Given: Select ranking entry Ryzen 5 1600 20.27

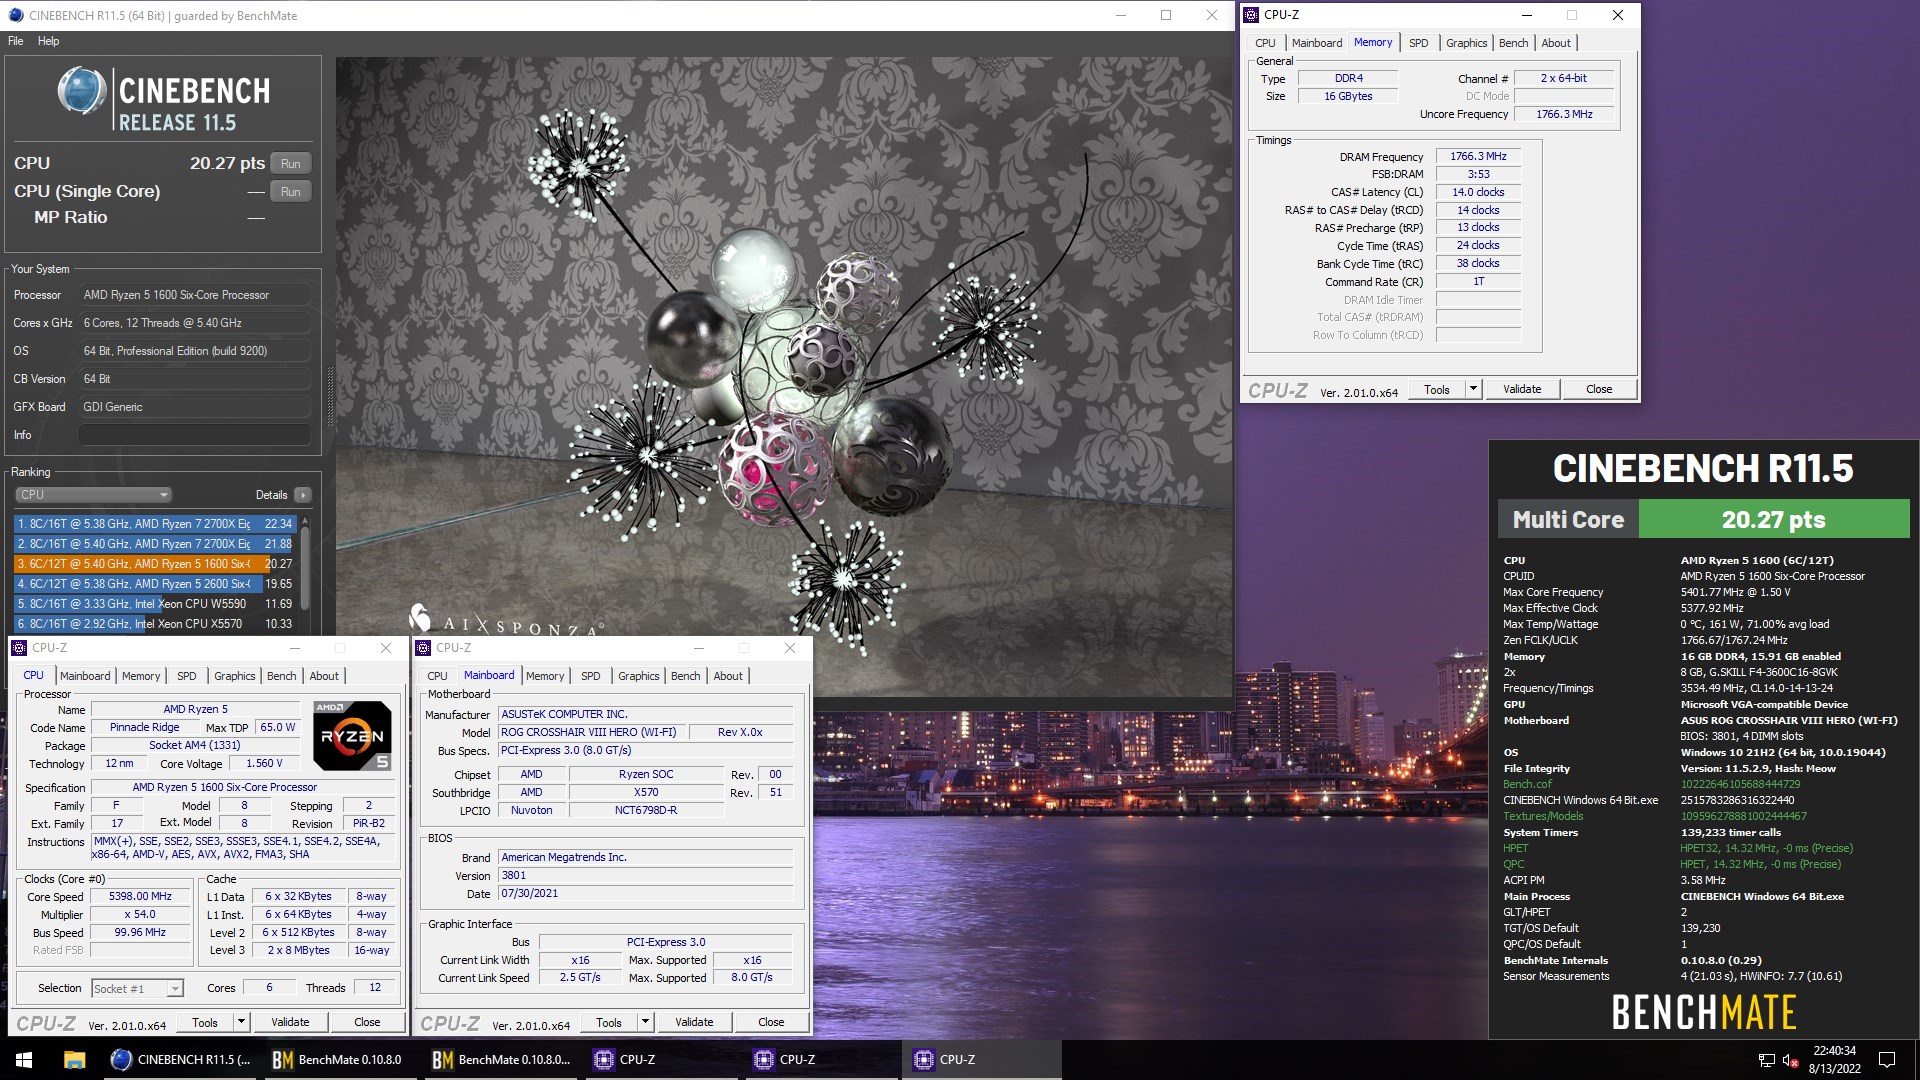Looking at the screenshot, I should tap(155, 564).
